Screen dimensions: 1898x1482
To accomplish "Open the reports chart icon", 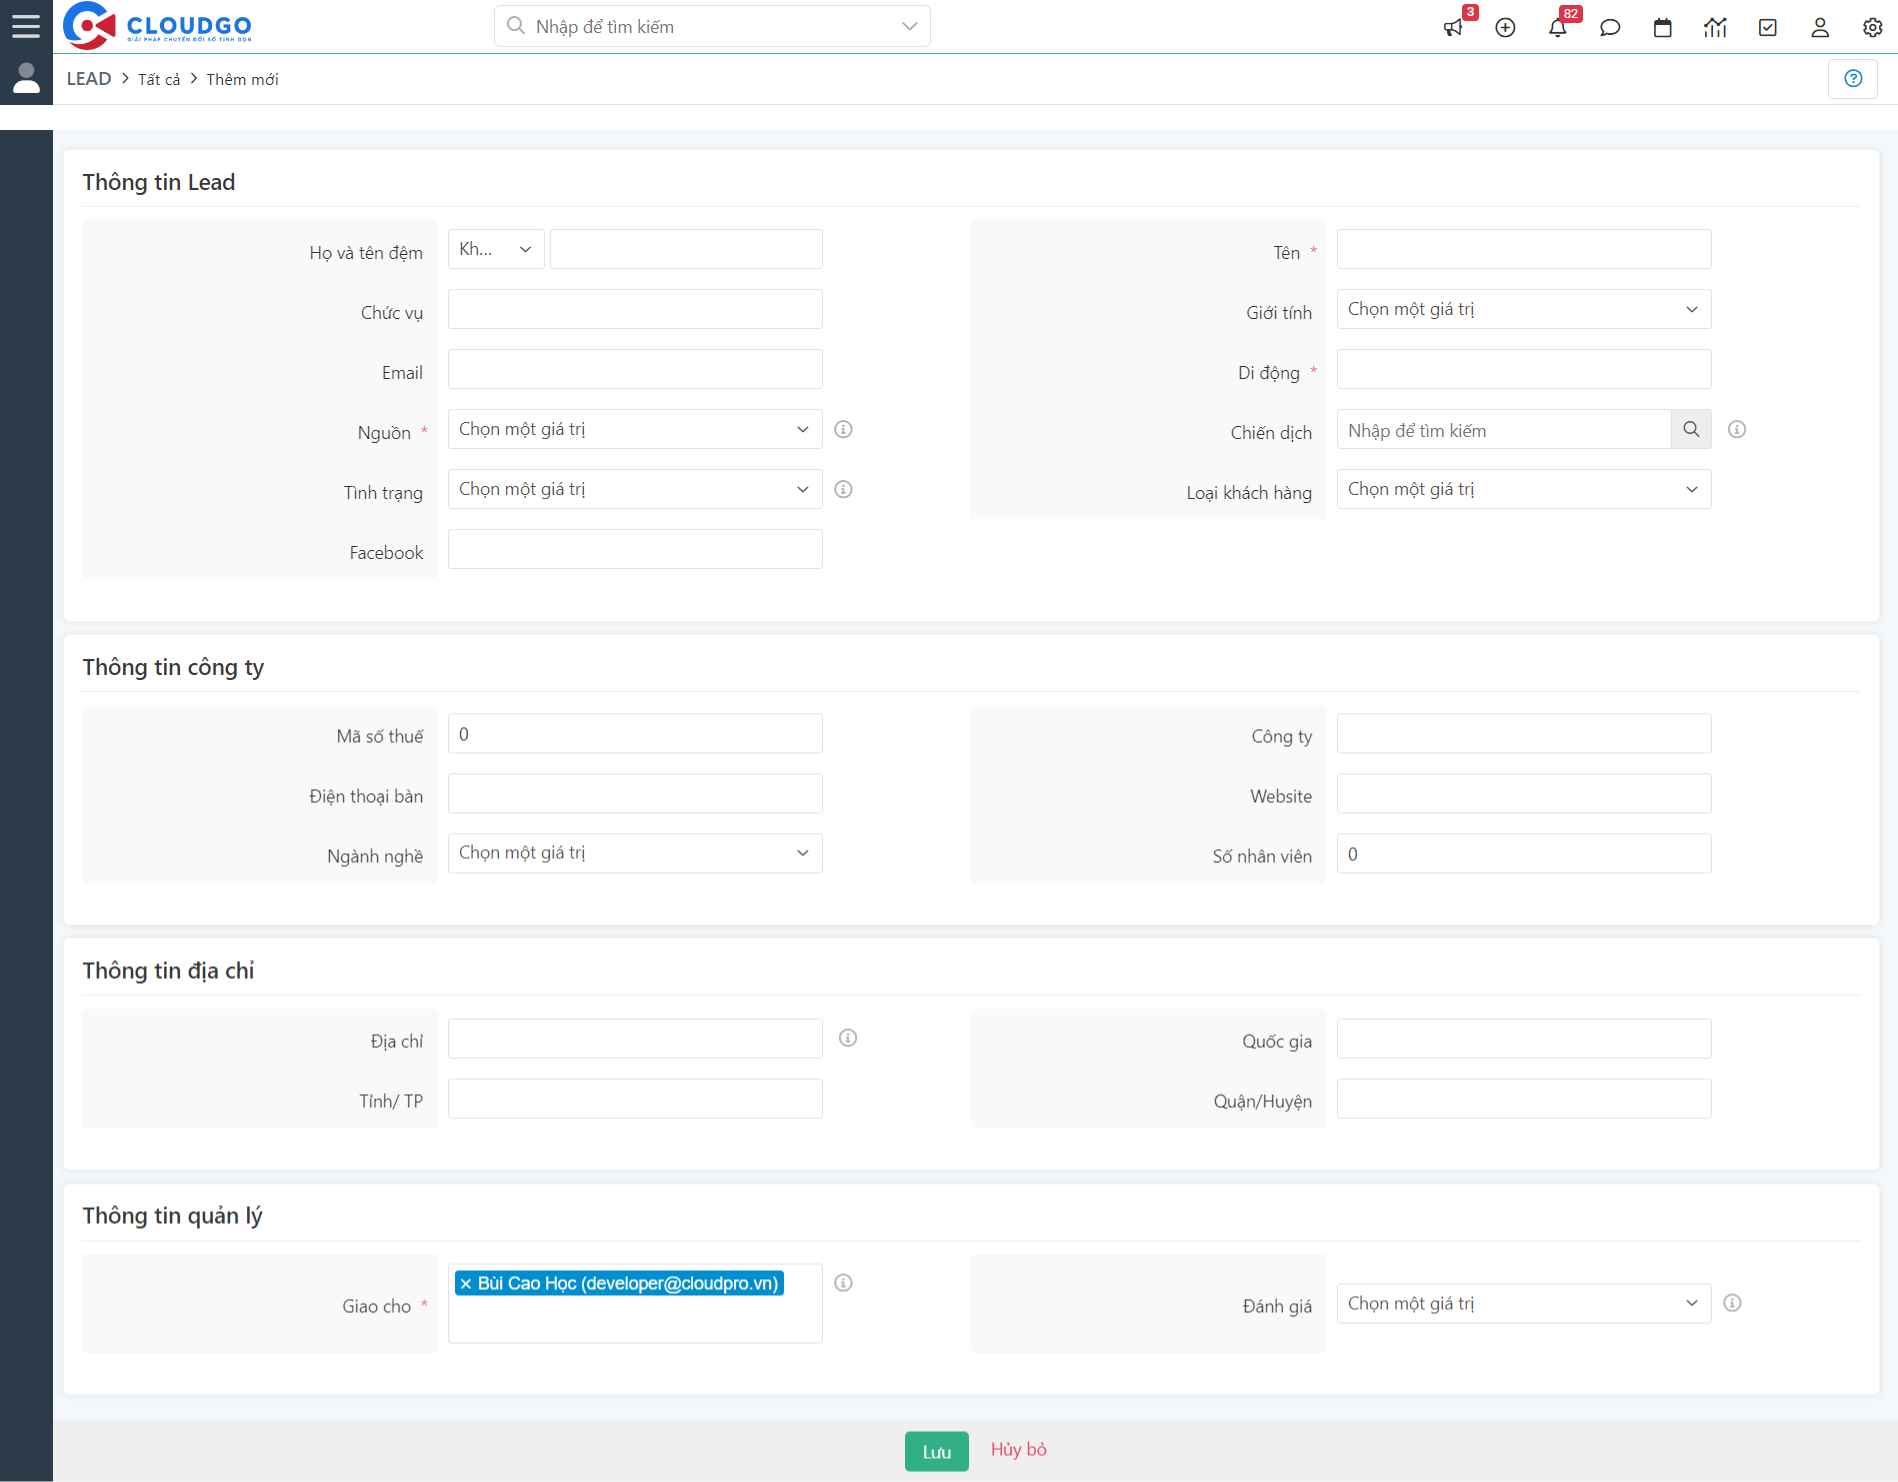I will pos(1715,28).
